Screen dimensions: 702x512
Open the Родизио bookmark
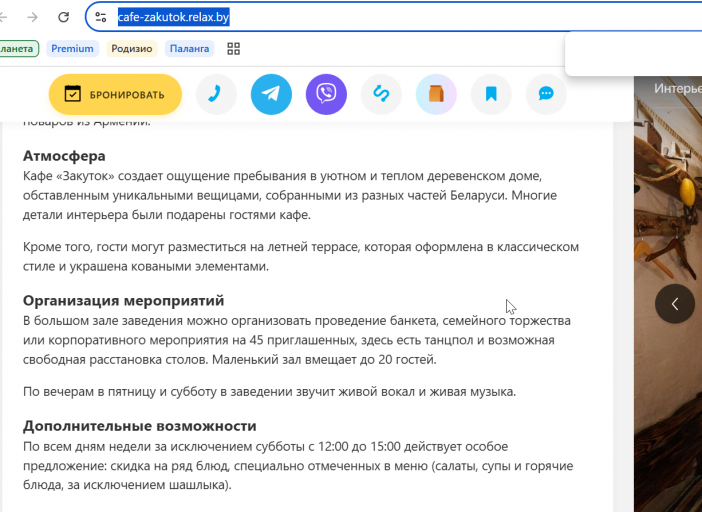tap(132, 49)
